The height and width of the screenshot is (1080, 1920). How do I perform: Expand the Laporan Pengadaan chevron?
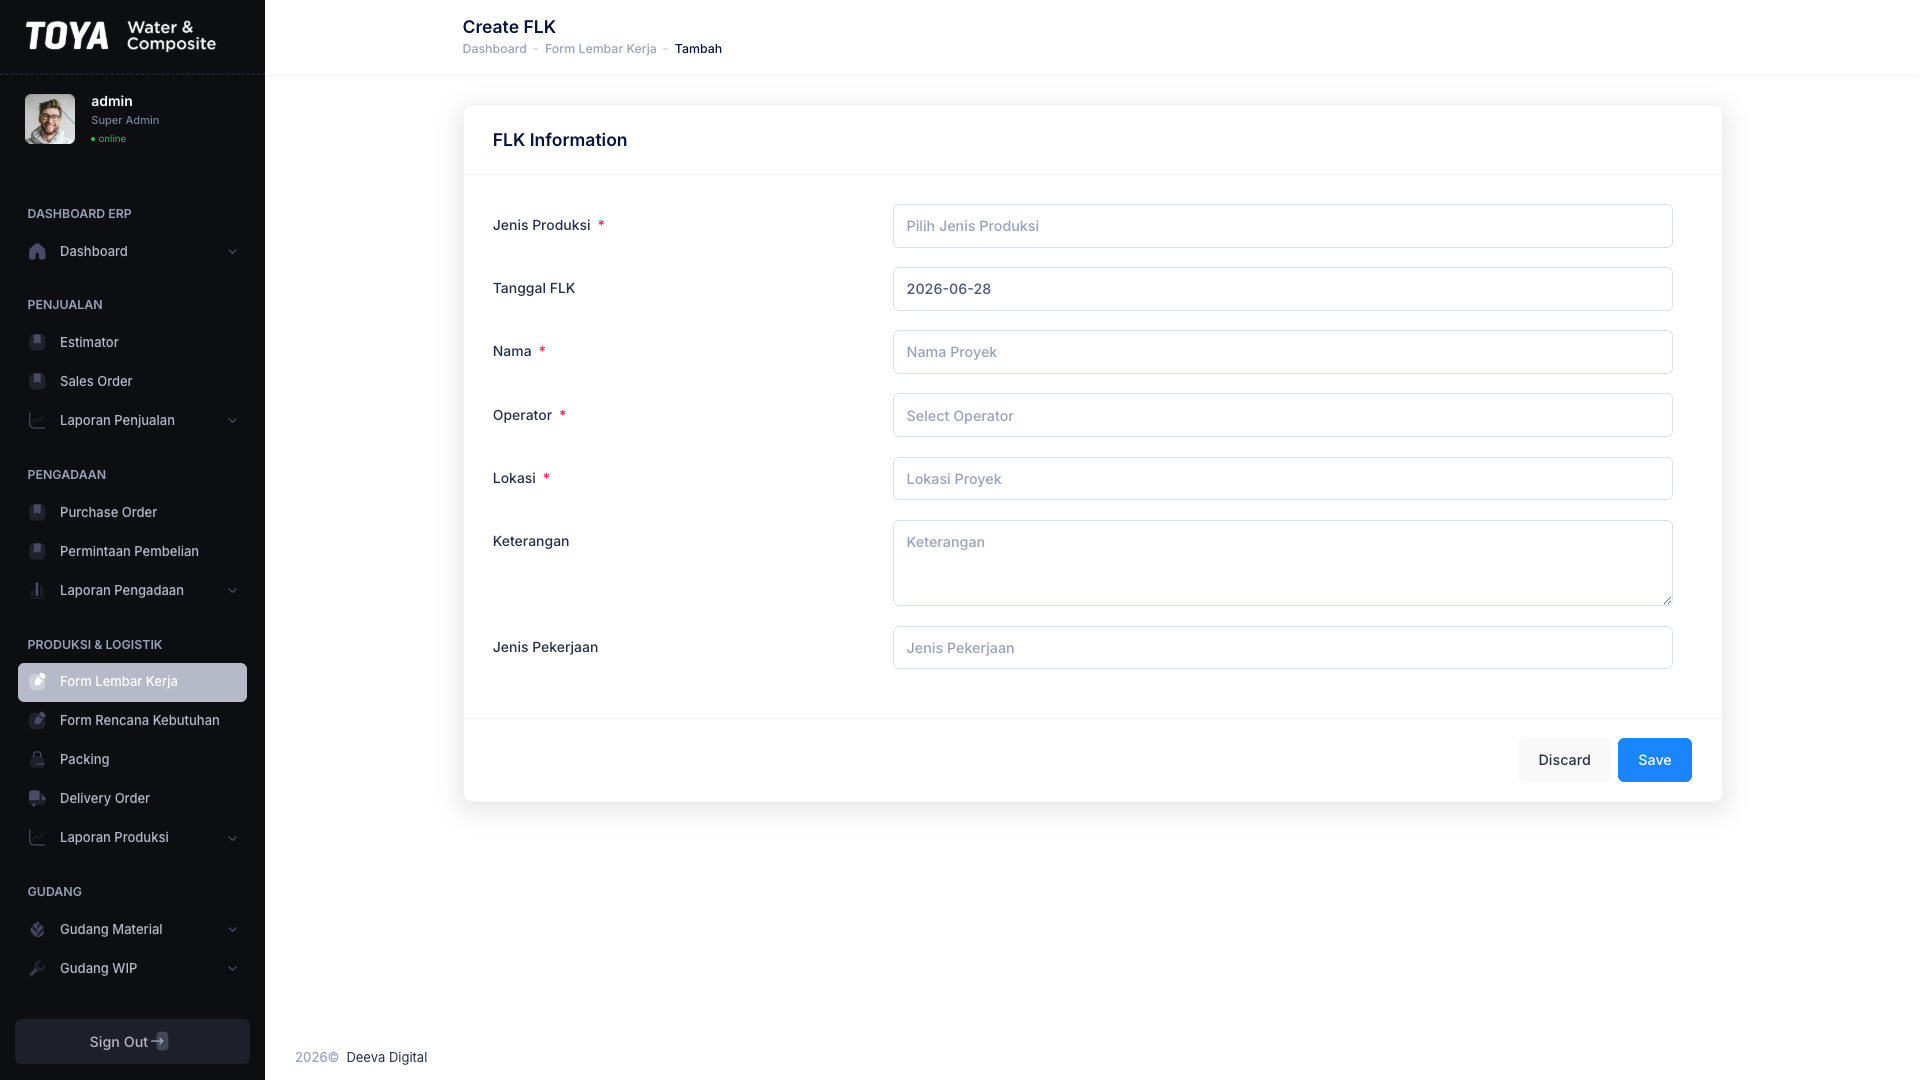[x=232, y=590]
